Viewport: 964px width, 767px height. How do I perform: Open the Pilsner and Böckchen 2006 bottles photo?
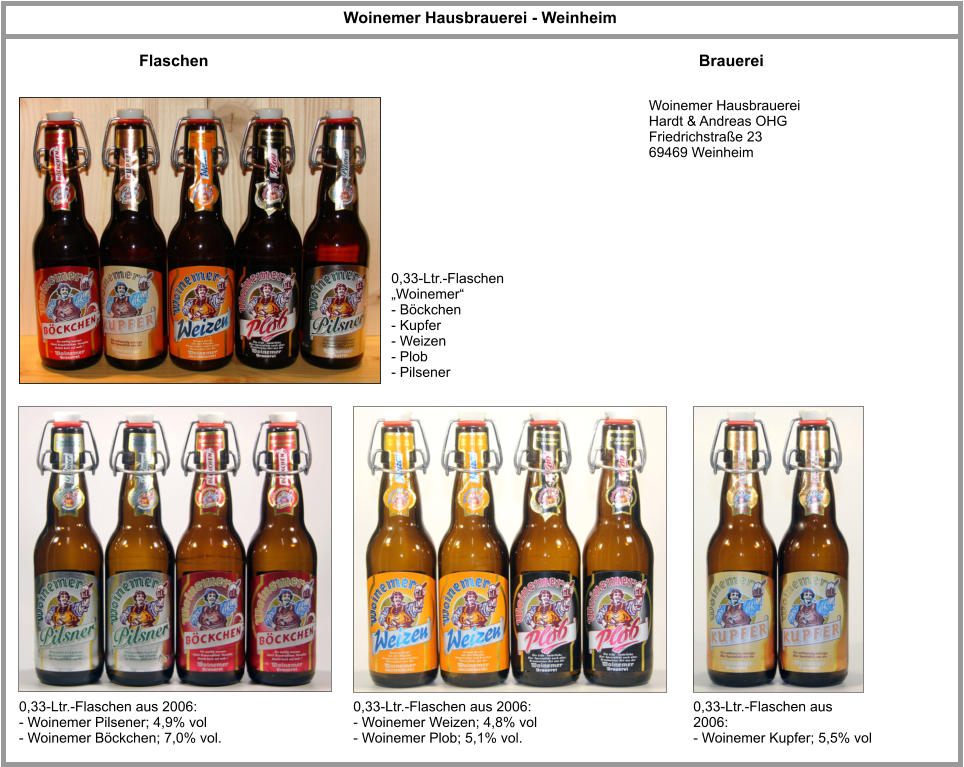pos(175,549)
